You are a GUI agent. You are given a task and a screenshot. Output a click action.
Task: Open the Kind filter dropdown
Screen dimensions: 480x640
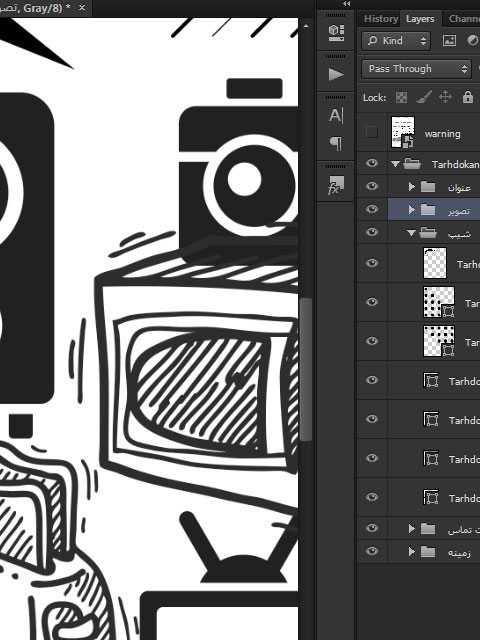point(396,41)
